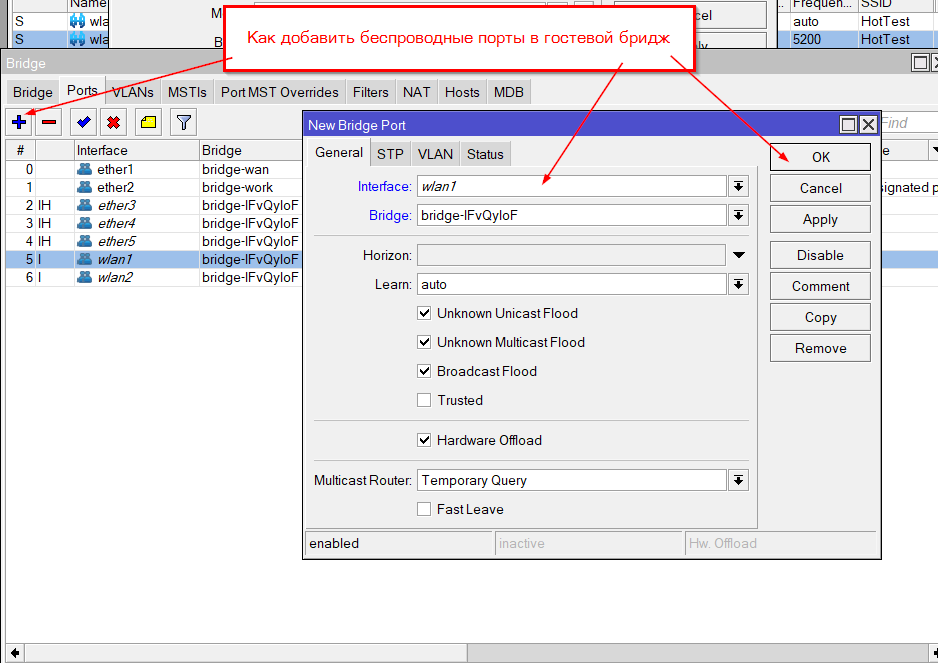Image resolution: width=938 pixels, height=663 pixels.
Task: Toggle Unknown Unicast Flood checkbox
Action: (424, 313)
